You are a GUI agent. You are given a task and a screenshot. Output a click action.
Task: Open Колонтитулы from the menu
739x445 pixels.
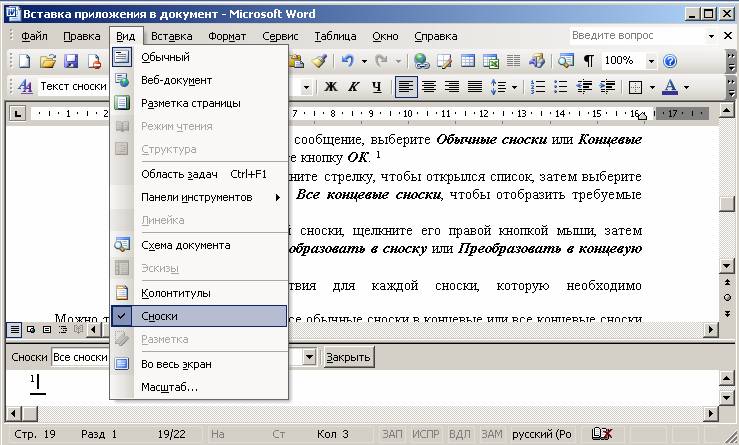pos(199,293)
